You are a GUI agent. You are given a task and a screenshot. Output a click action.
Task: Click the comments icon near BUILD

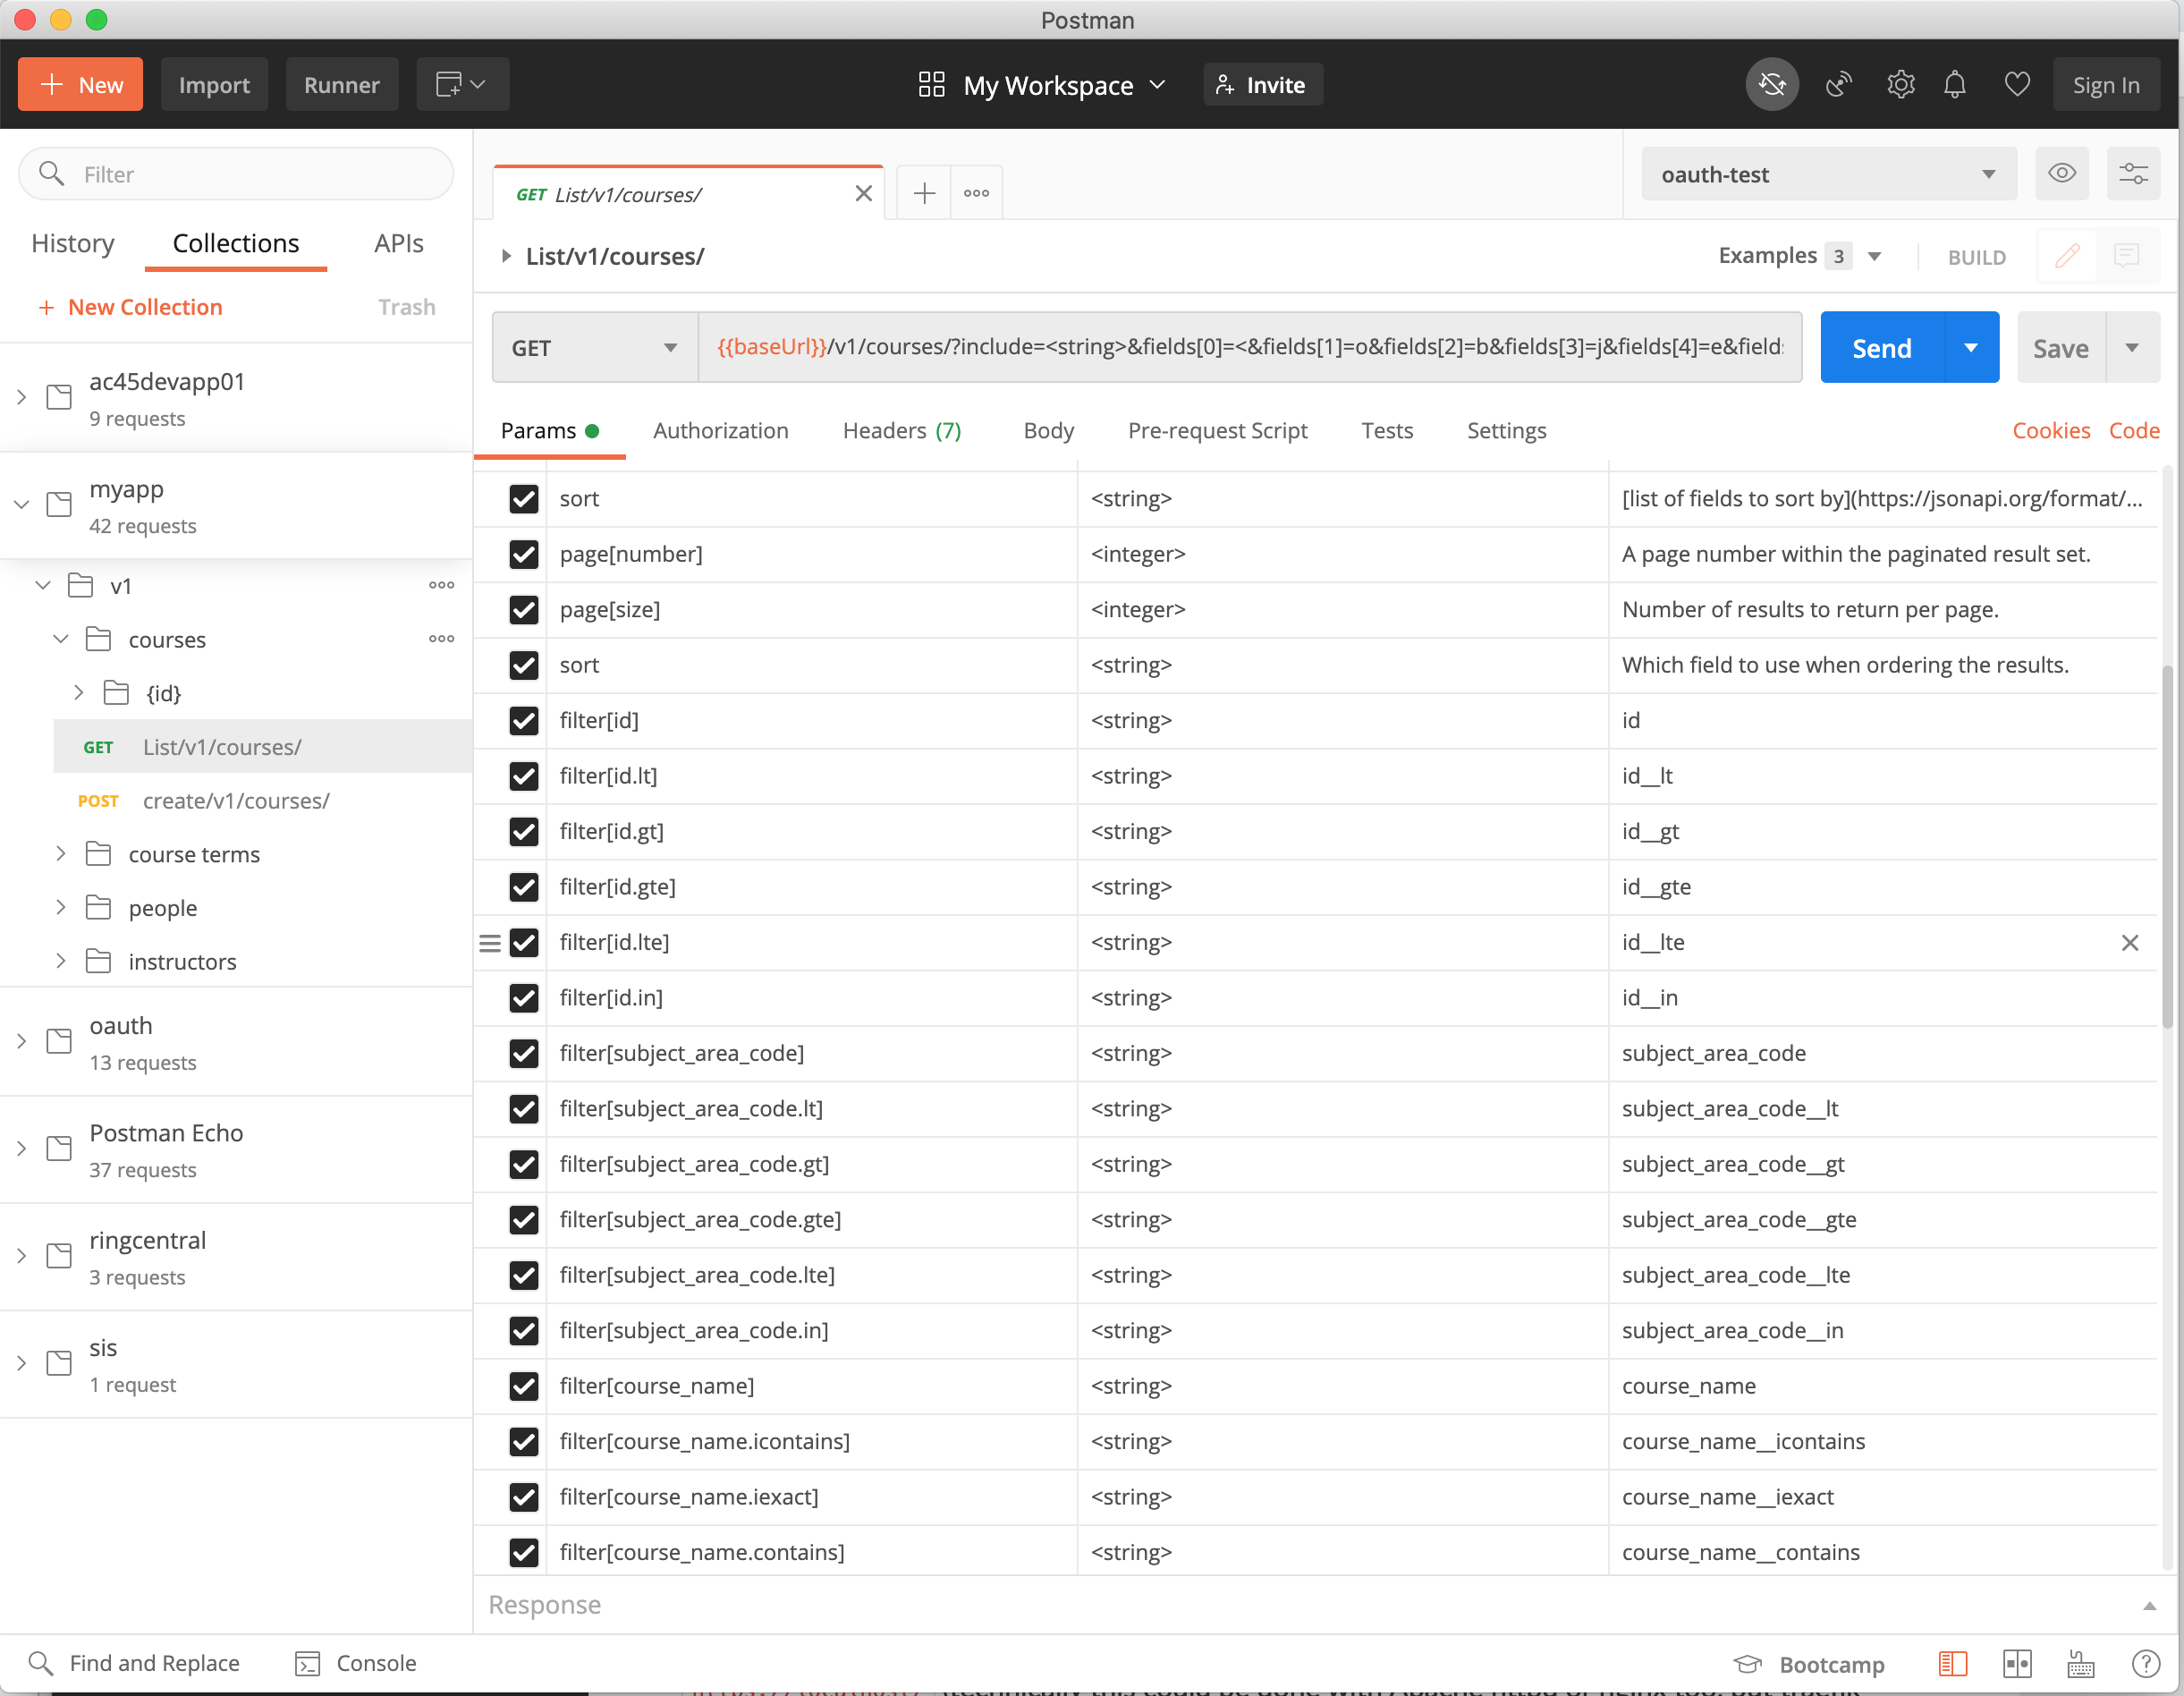pos(2126,256)
